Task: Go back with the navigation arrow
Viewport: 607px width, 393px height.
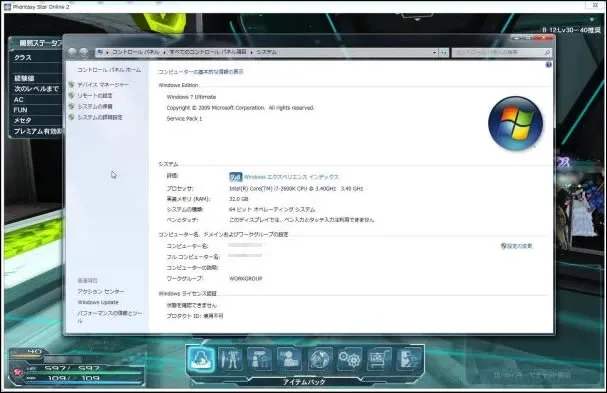Action: click(x=72, y=52)
